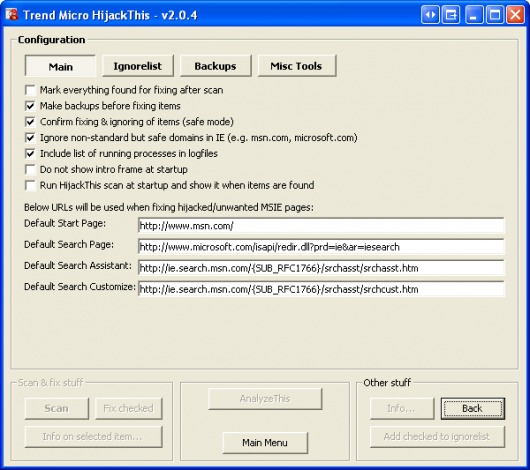Click the Main Menu button
The height and width of the screenshot is (470, 530).
[x=265, y=443]
